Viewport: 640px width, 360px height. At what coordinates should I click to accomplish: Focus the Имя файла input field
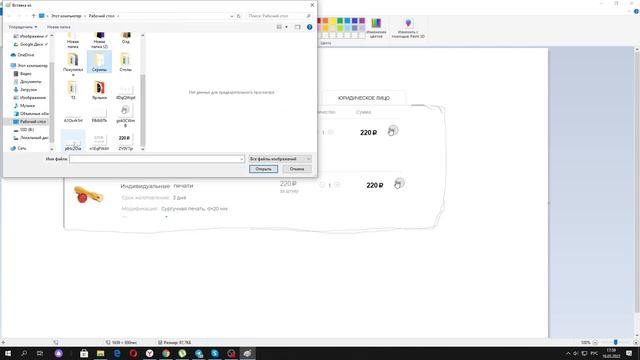click(x=157, y=159)
